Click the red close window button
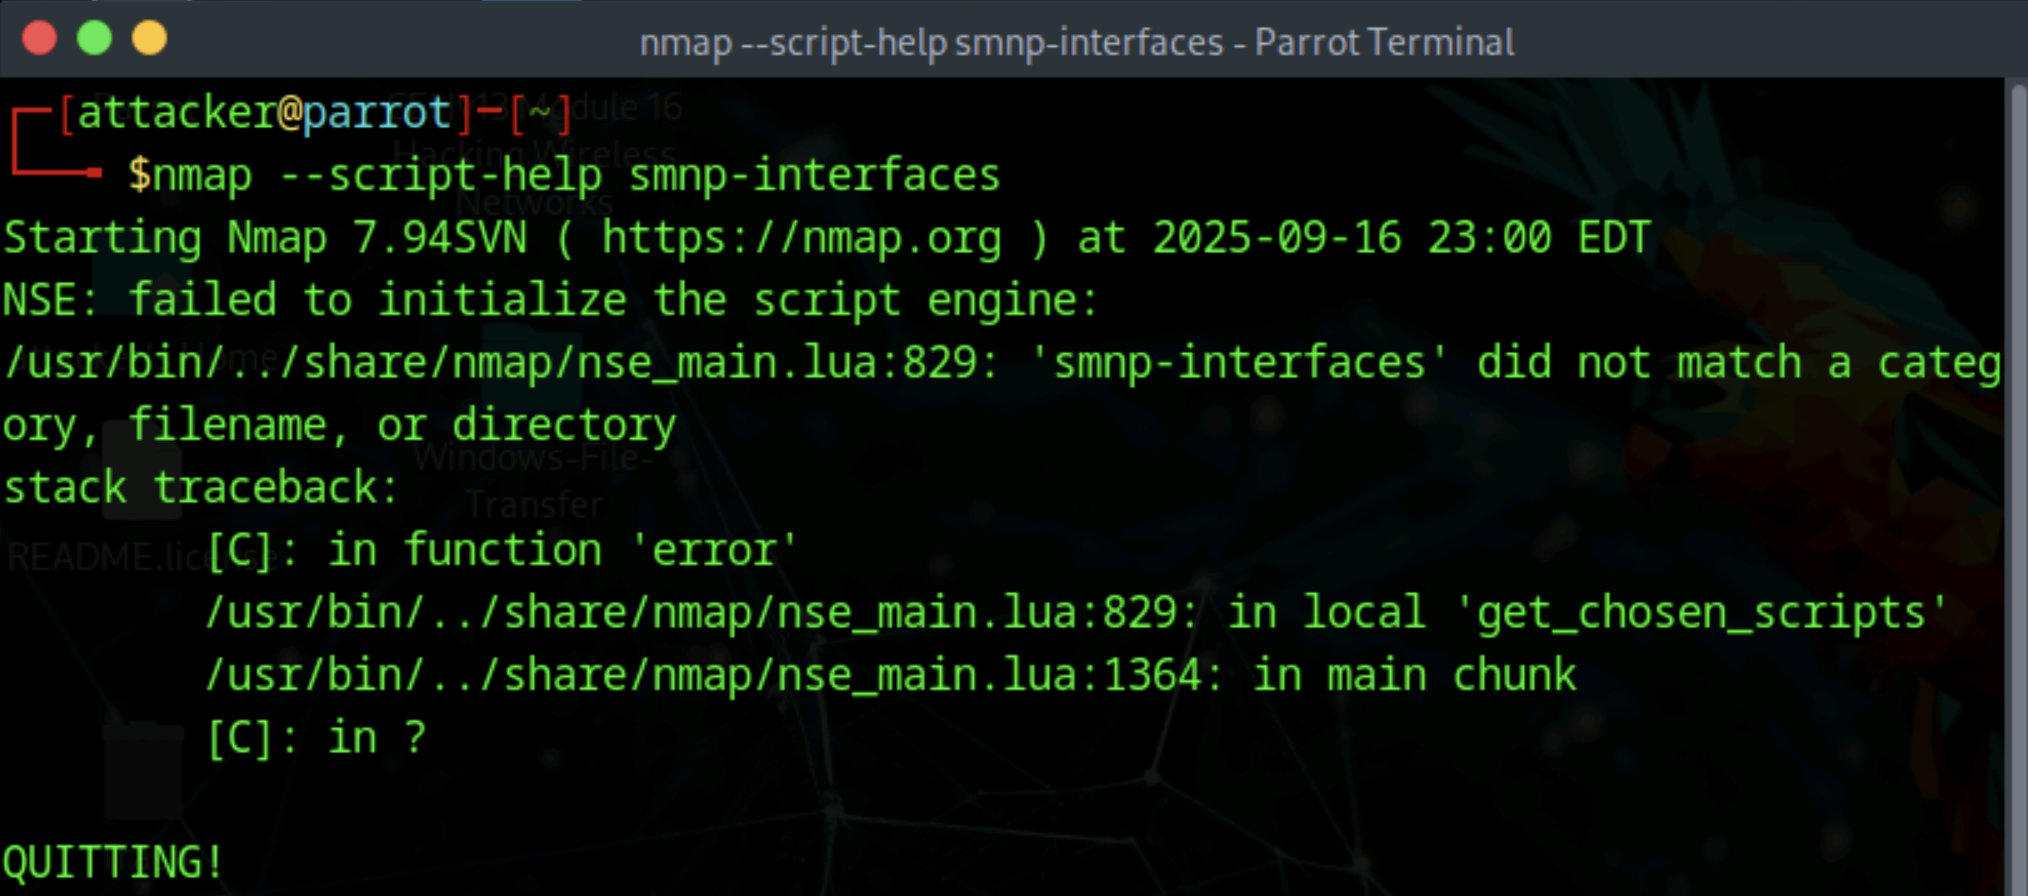 tap(40, 39)
